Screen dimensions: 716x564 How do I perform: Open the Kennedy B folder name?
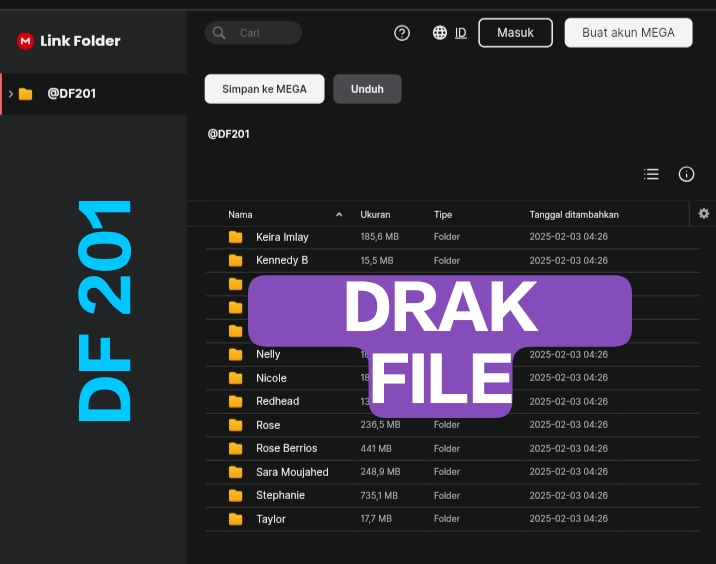point(282,260)
